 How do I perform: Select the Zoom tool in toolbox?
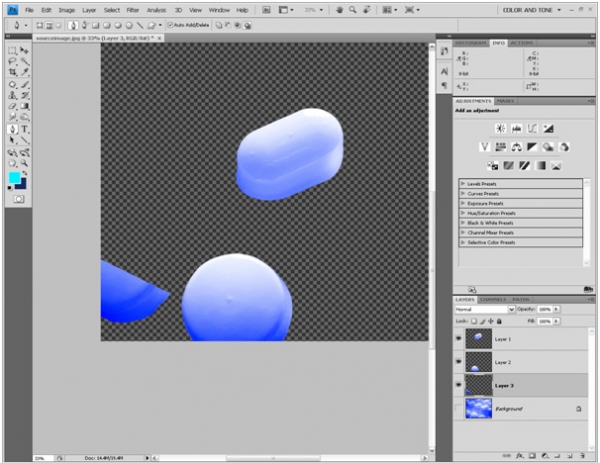[x=24, y=163]
